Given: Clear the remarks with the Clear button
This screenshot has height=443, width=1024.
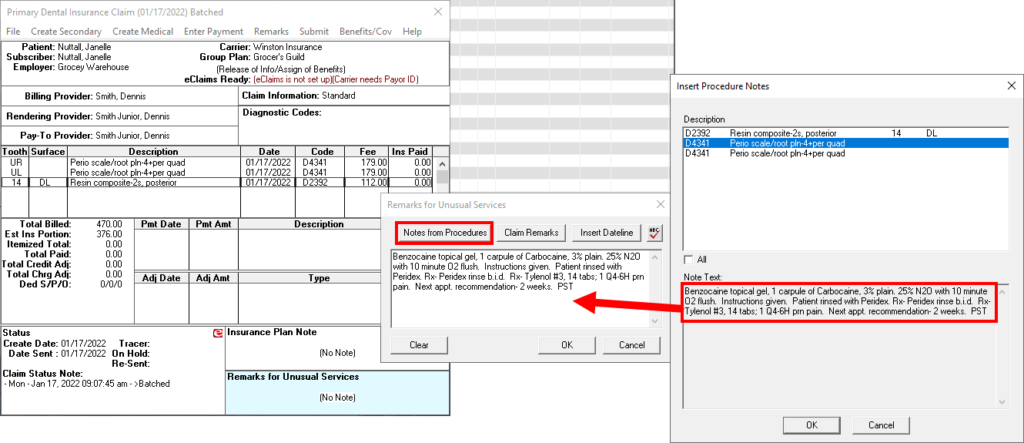Looking at the screenshot, I should coord(419,345).
